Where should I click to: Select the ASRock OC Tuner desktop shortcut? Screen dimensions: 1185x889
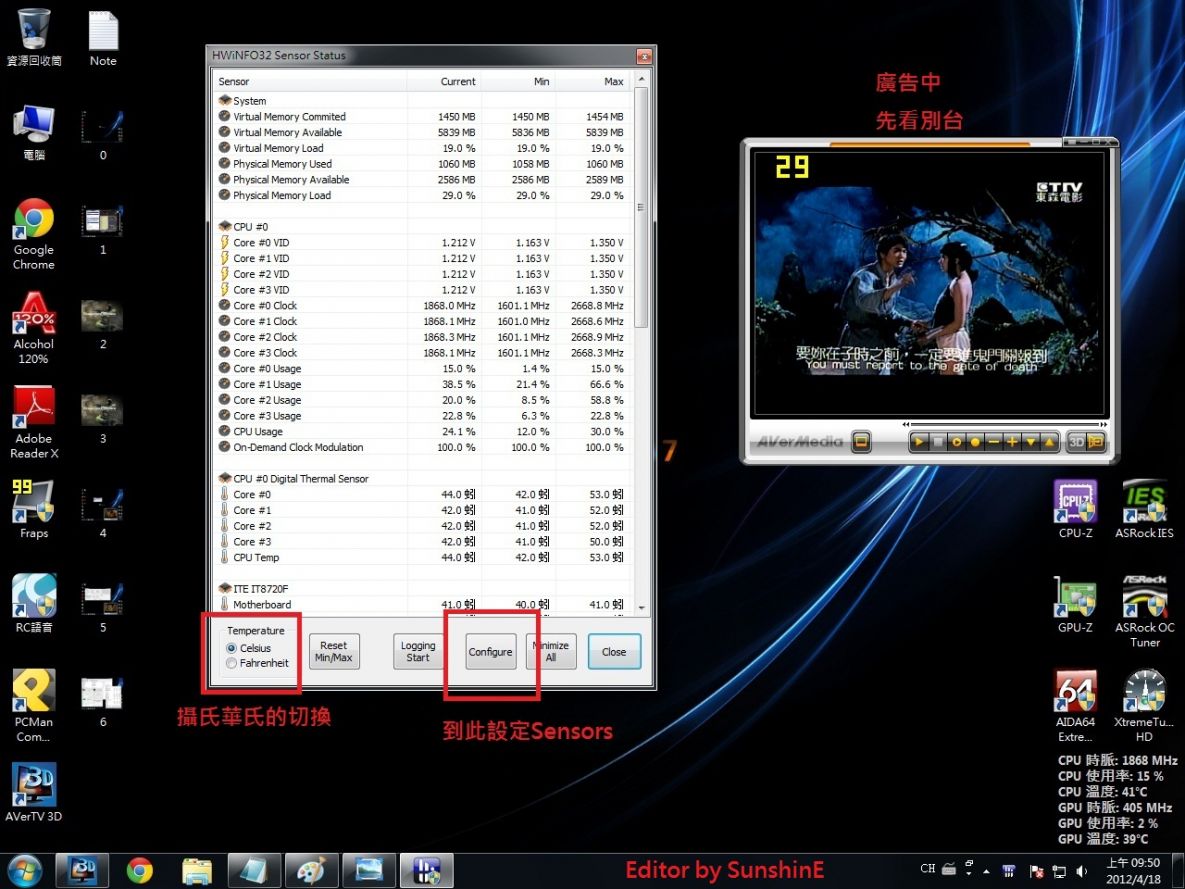[1144, 611]
